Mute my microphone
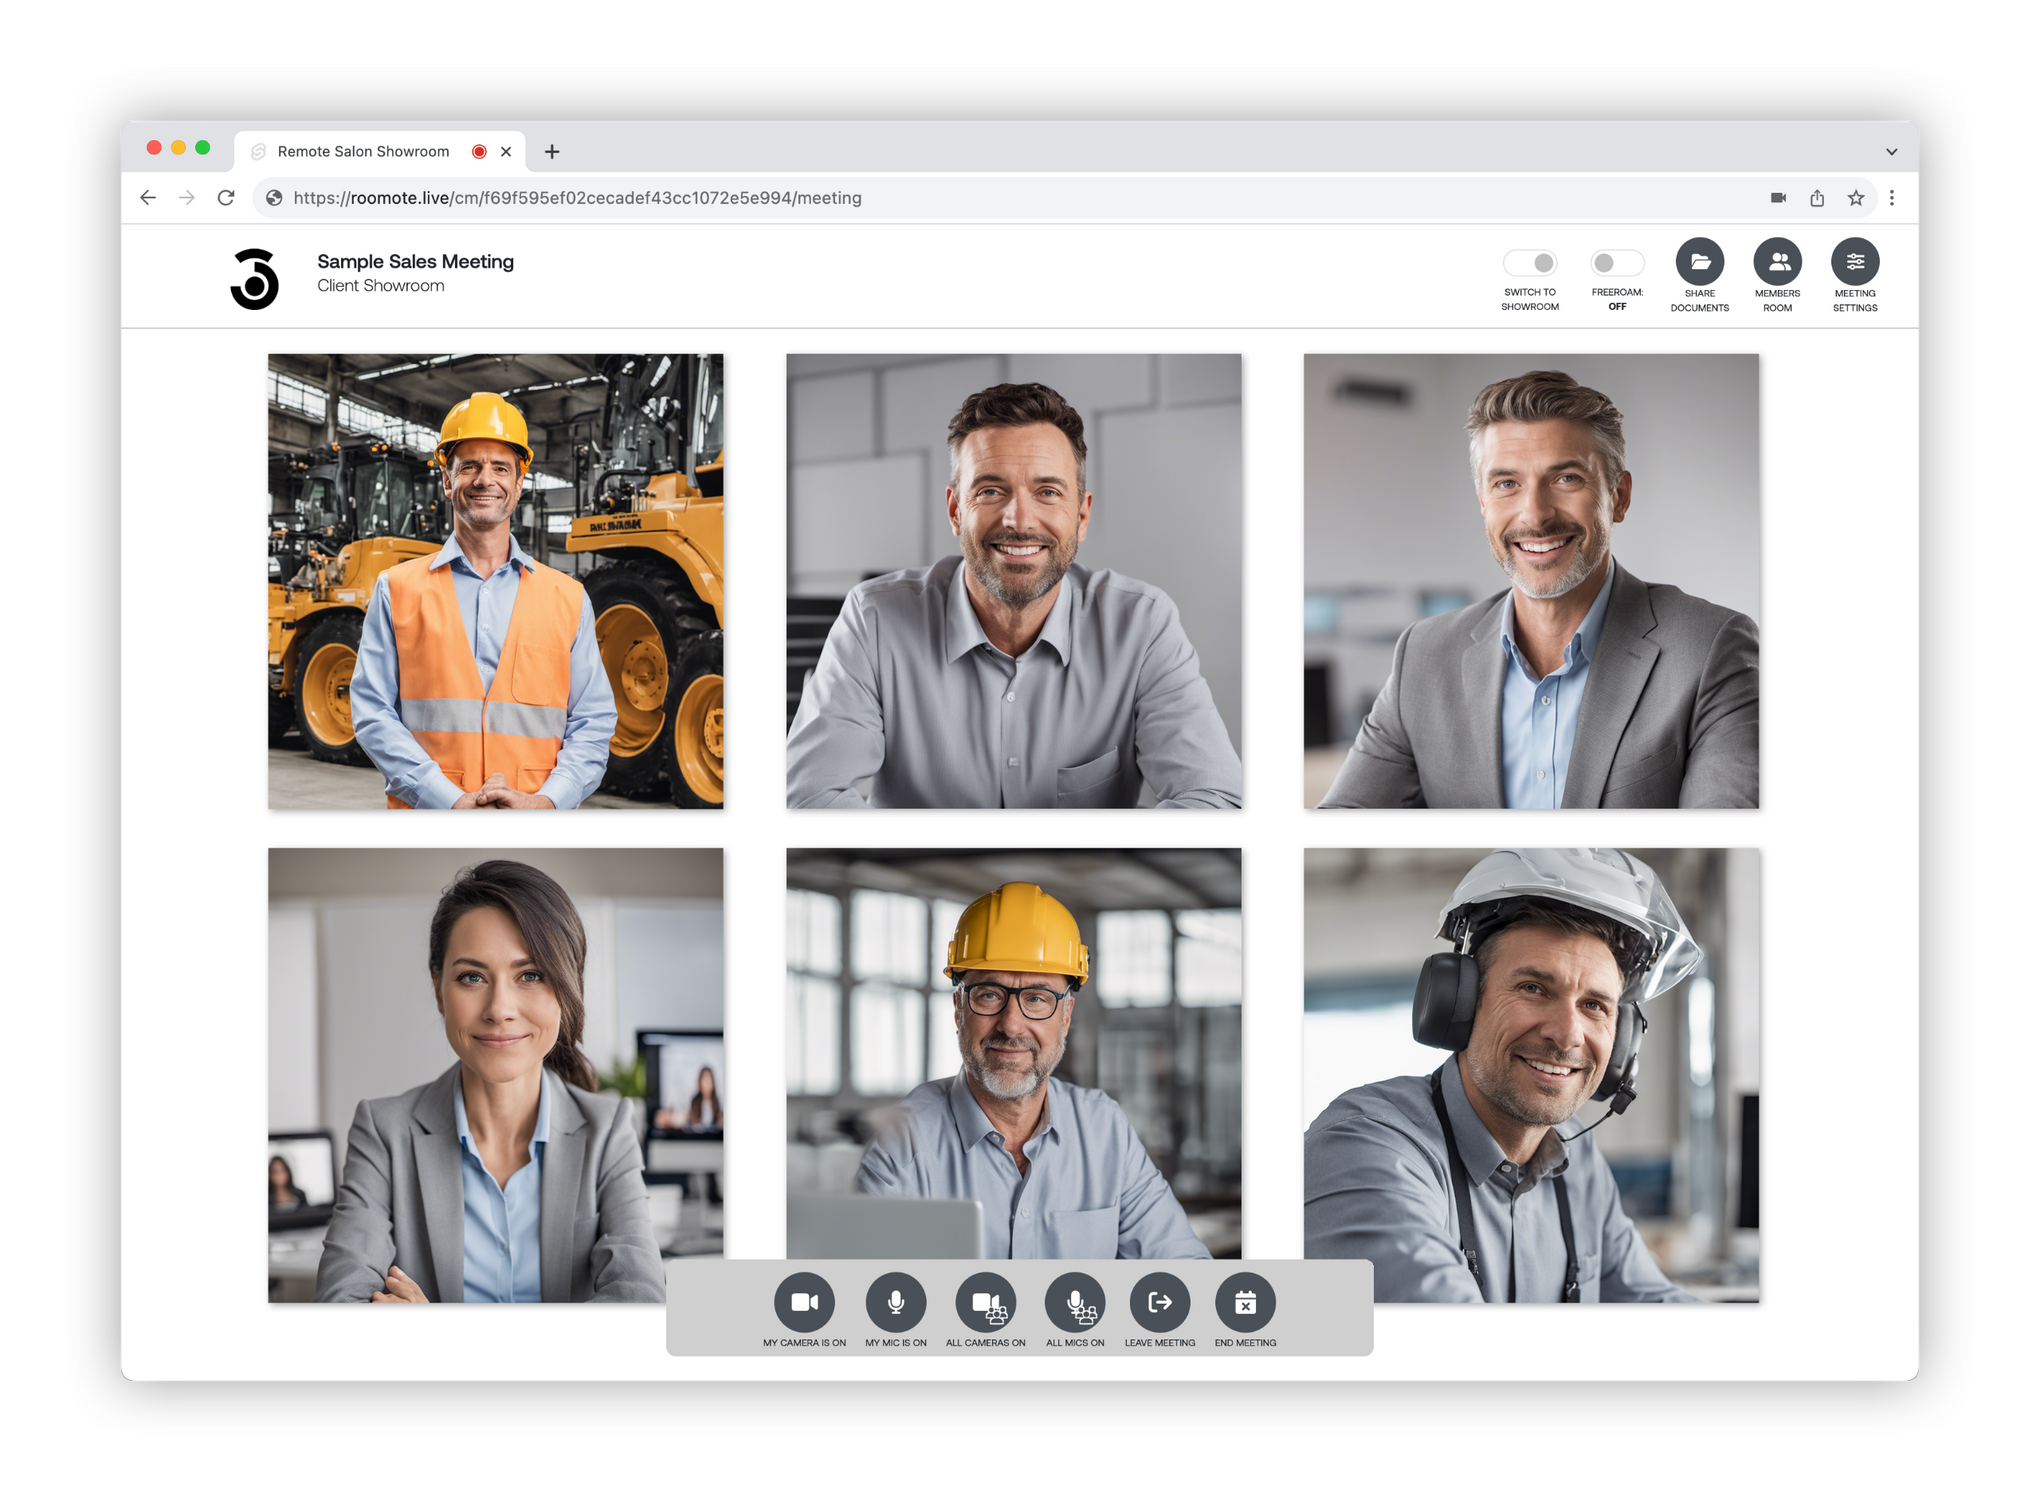The height and width of the screenshot is (1502, 2040). pyautogui.click(x=896, y=1301)
